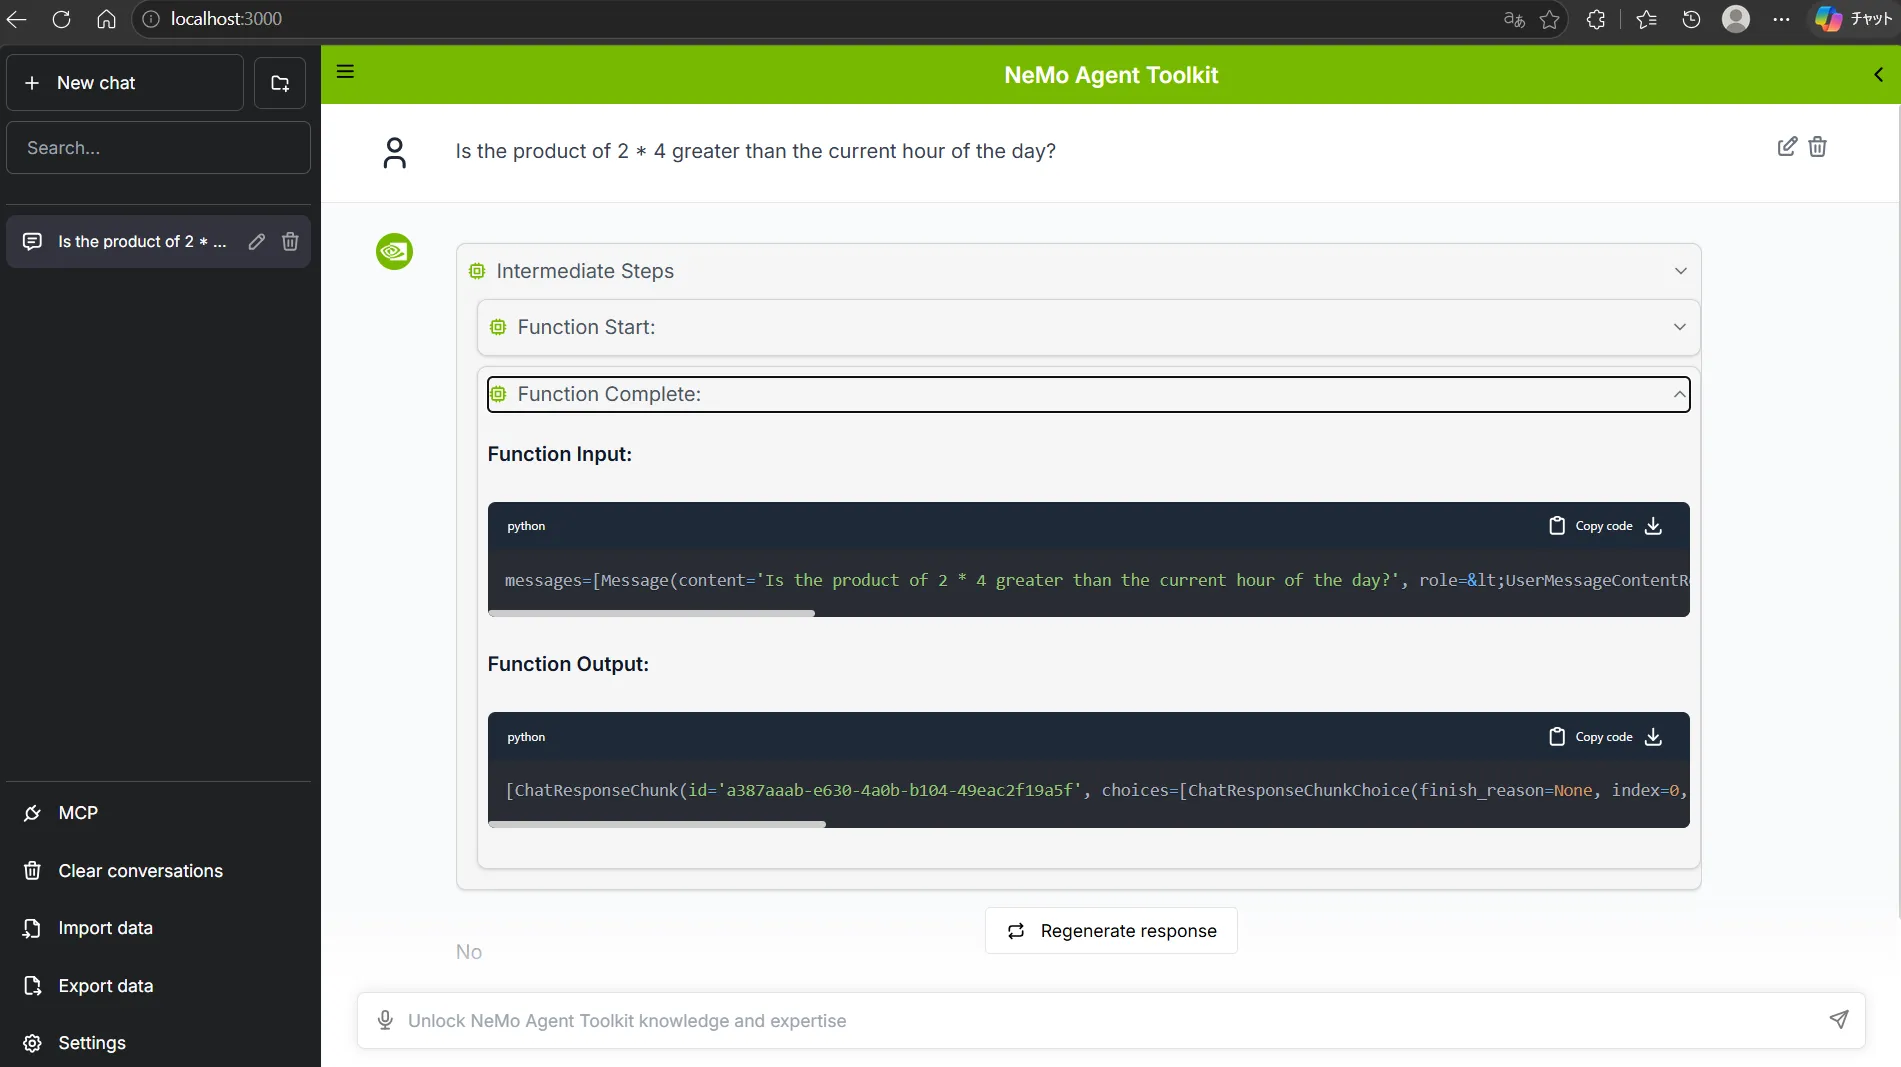The image size is (1901, 1067).
Task: Bookmark this page with star icon
Action: coord(1549,19)
